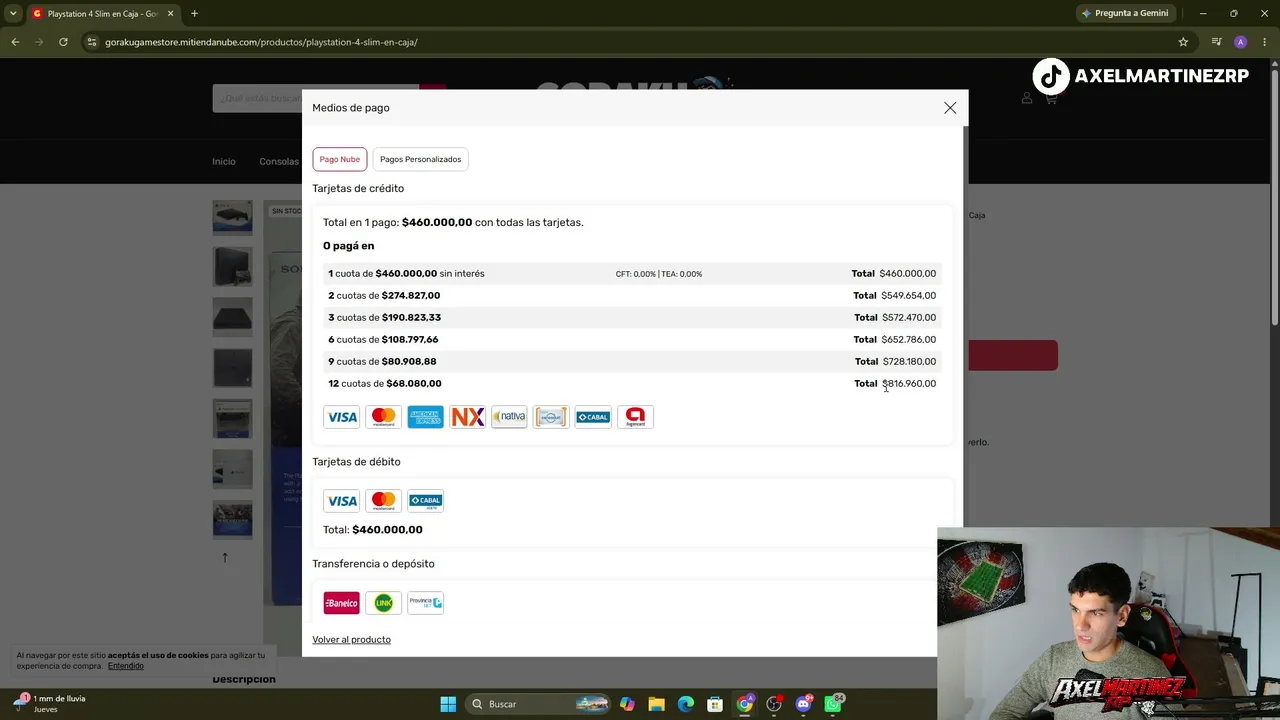The height and width of the screenshot is (720, 1280).
Task: Click the Naranja X (NX) card logo
Action: tap(467, 417)
